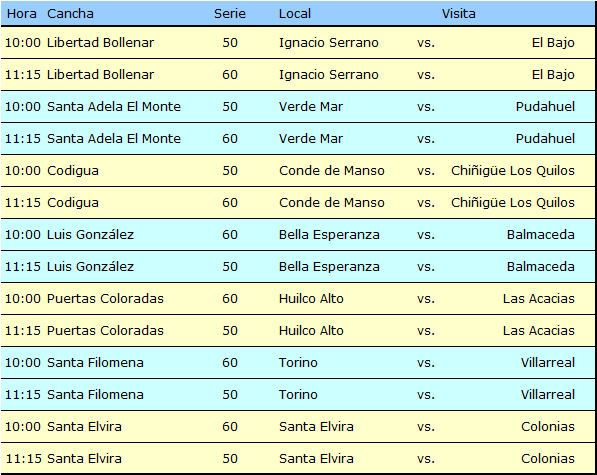Click Pudahuel in the 11:15 row
Screen dimensions: 597x475
pos(545,139)
